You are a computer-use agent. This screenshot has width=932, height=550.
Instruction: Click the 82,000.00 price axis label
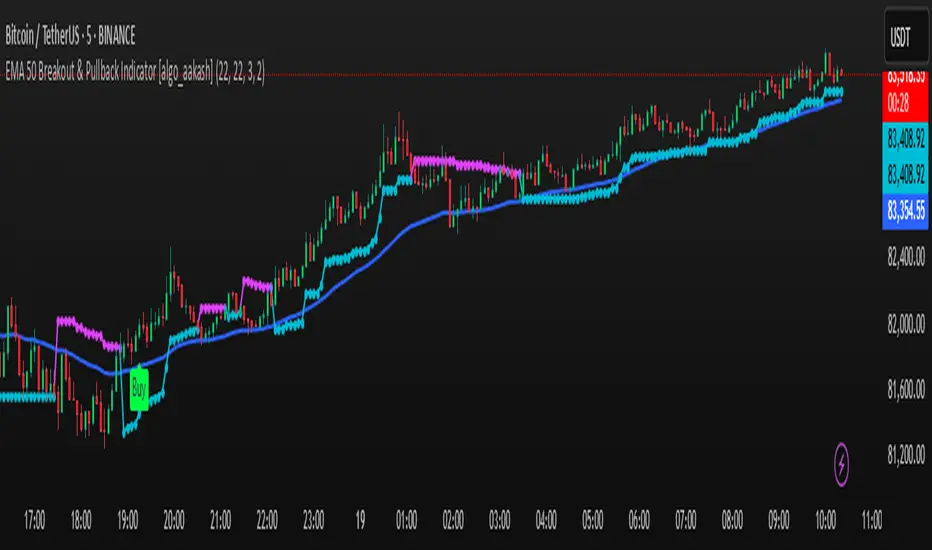906,324
